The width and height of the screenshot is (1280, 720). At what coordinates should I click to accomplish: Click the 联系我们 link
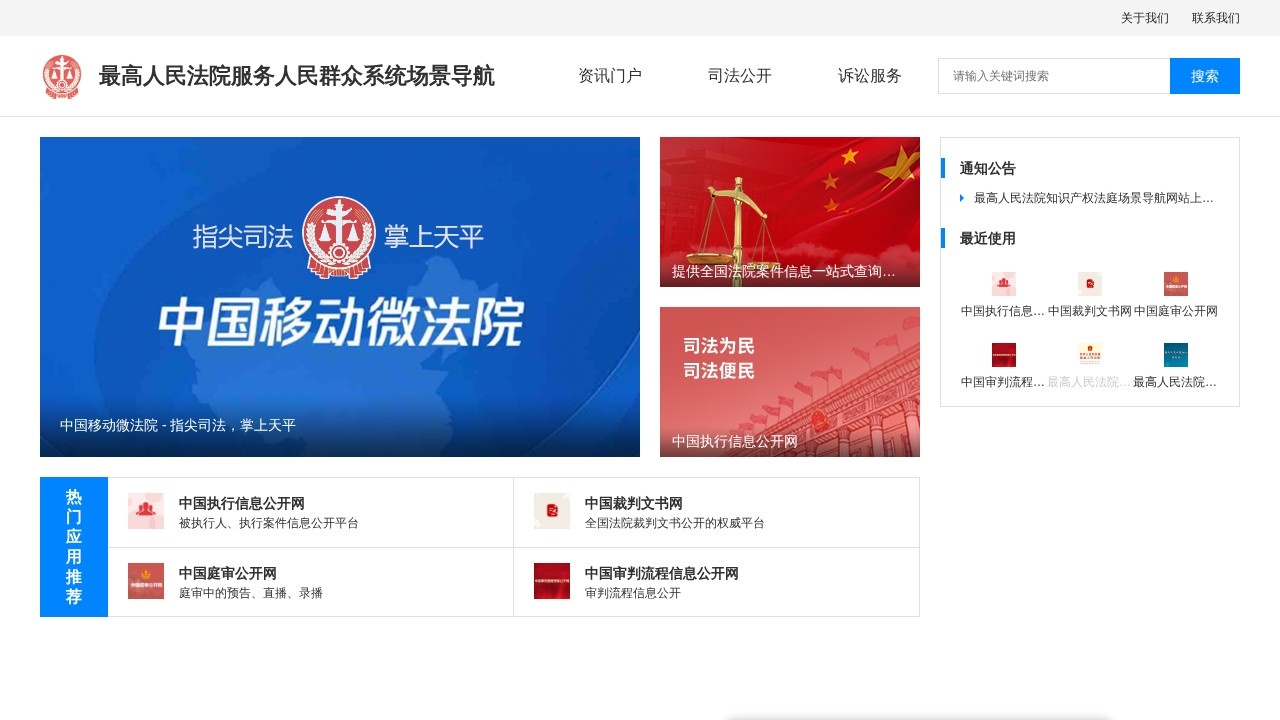click(x=1216, y=18)
